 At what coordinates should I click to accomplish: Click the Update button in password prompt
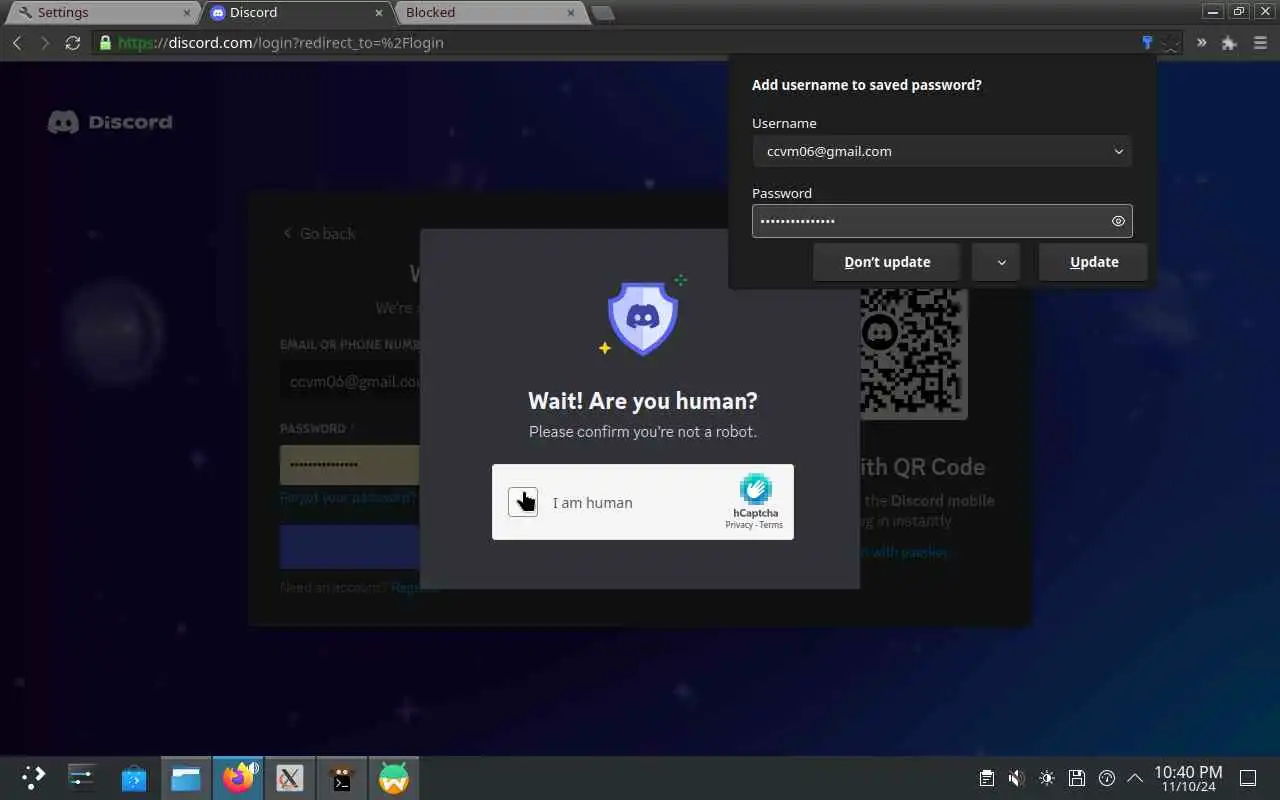1093,262
